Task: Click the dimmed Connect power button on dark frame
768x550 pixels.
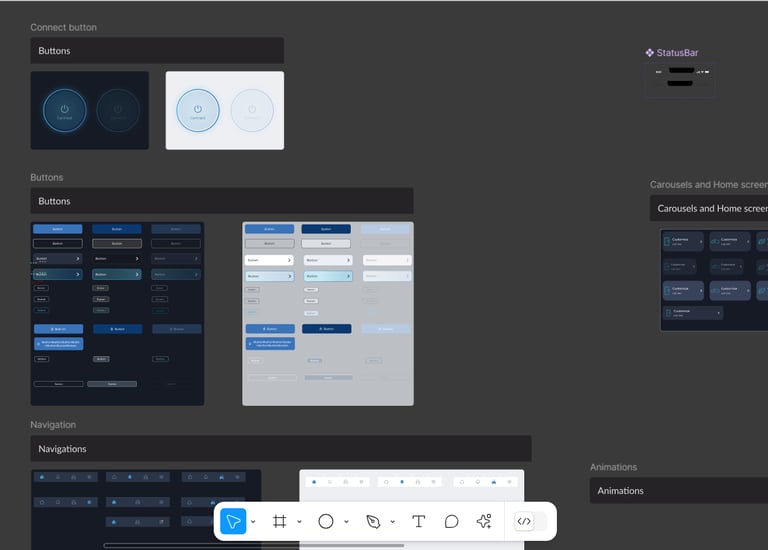Action: 118,111
